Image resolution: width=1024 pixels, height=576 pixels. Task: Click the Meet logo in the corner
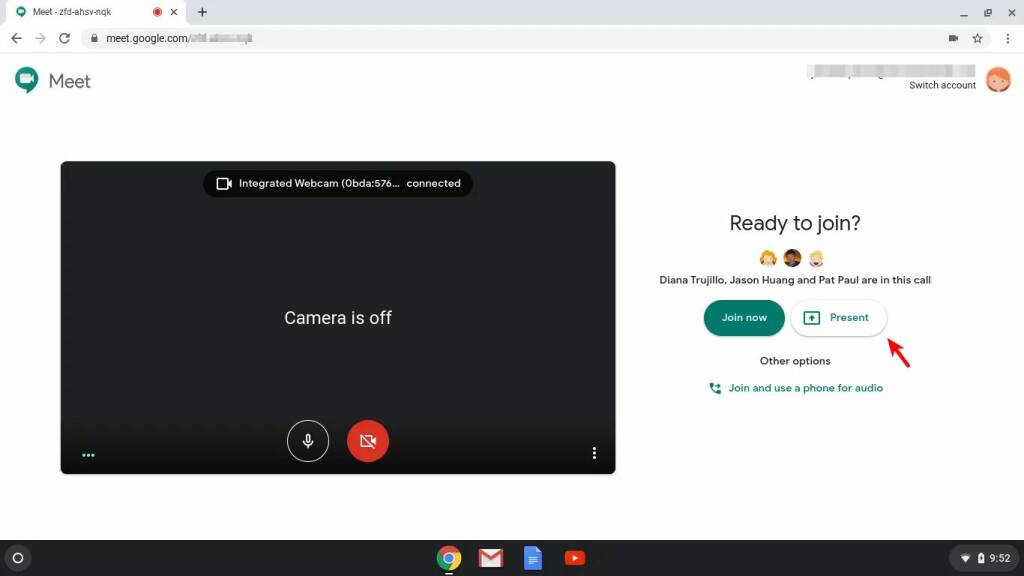[x=51, y=80]
